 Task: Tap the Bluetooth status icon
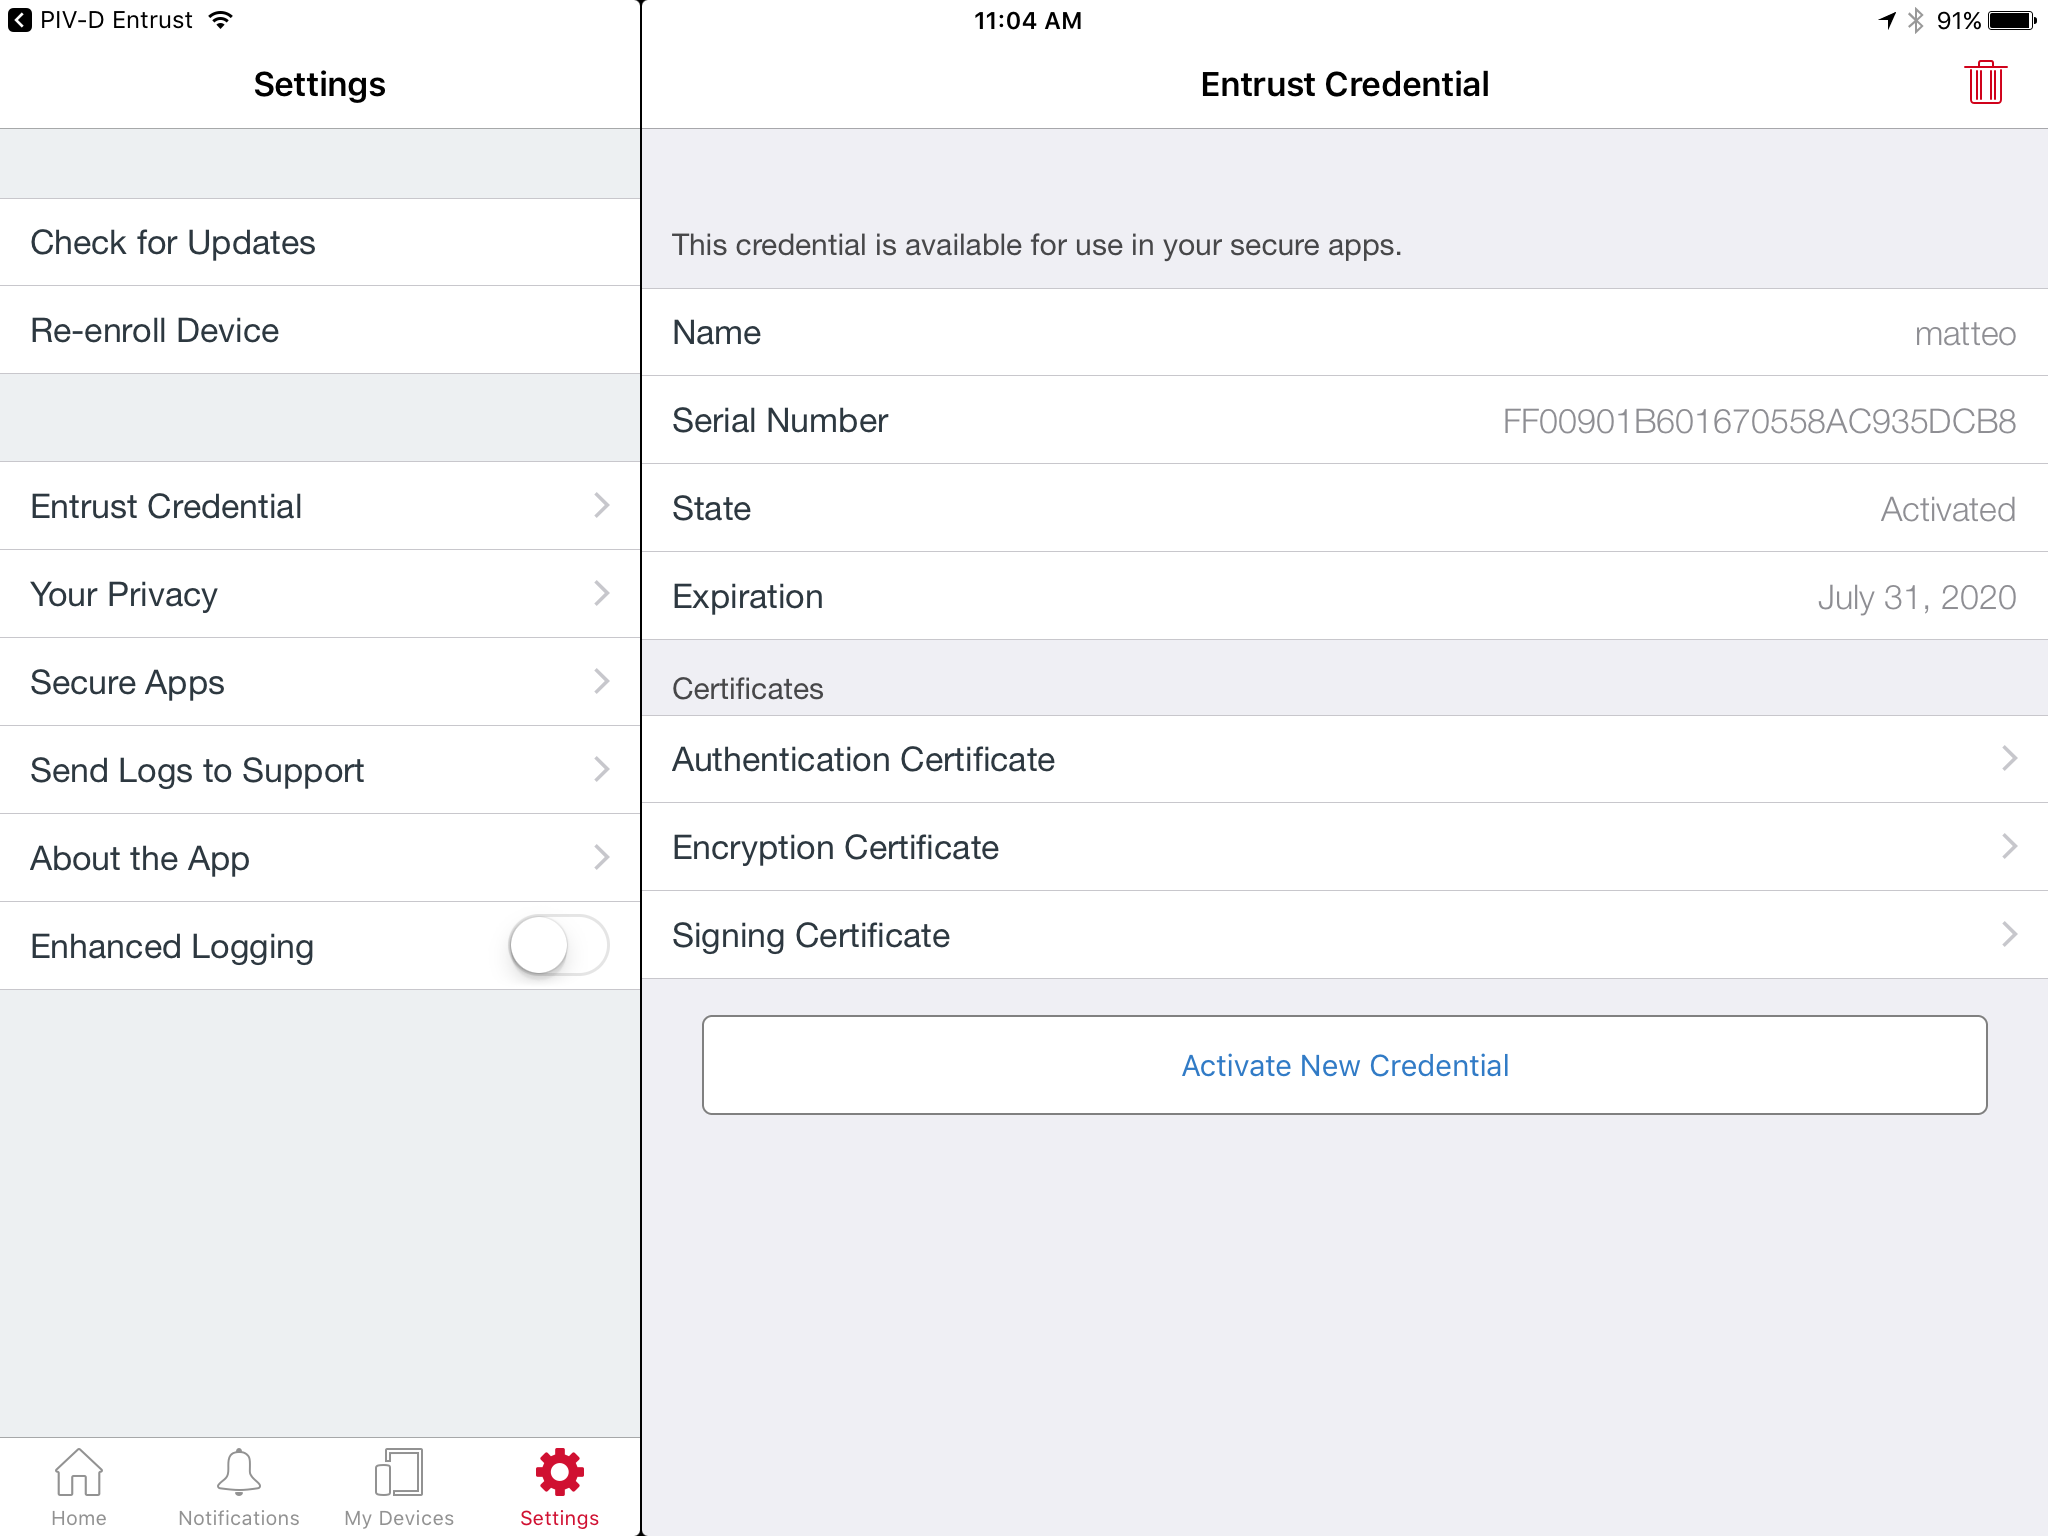[x=1915, y=20]
